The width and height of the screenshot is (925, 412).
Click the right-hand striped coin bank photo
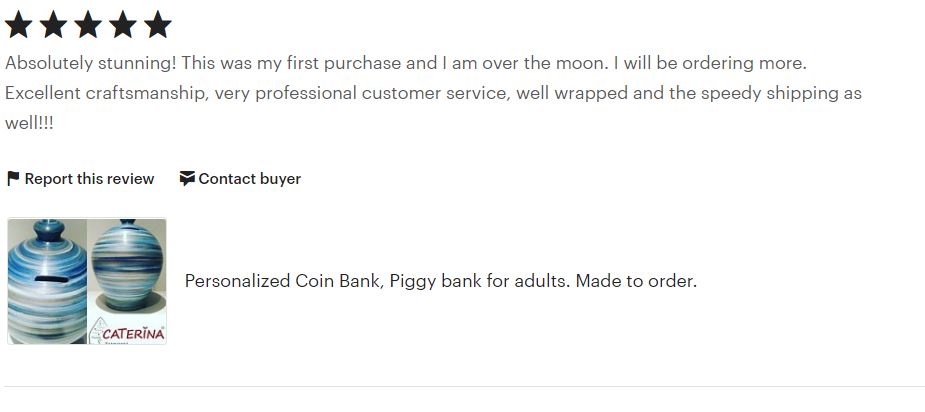point(128,264)
